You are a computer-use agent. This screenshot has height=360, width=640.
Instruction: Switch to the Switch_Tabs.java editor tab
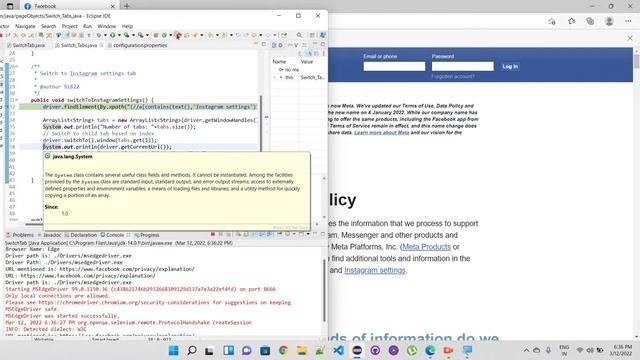pos(79,45)
